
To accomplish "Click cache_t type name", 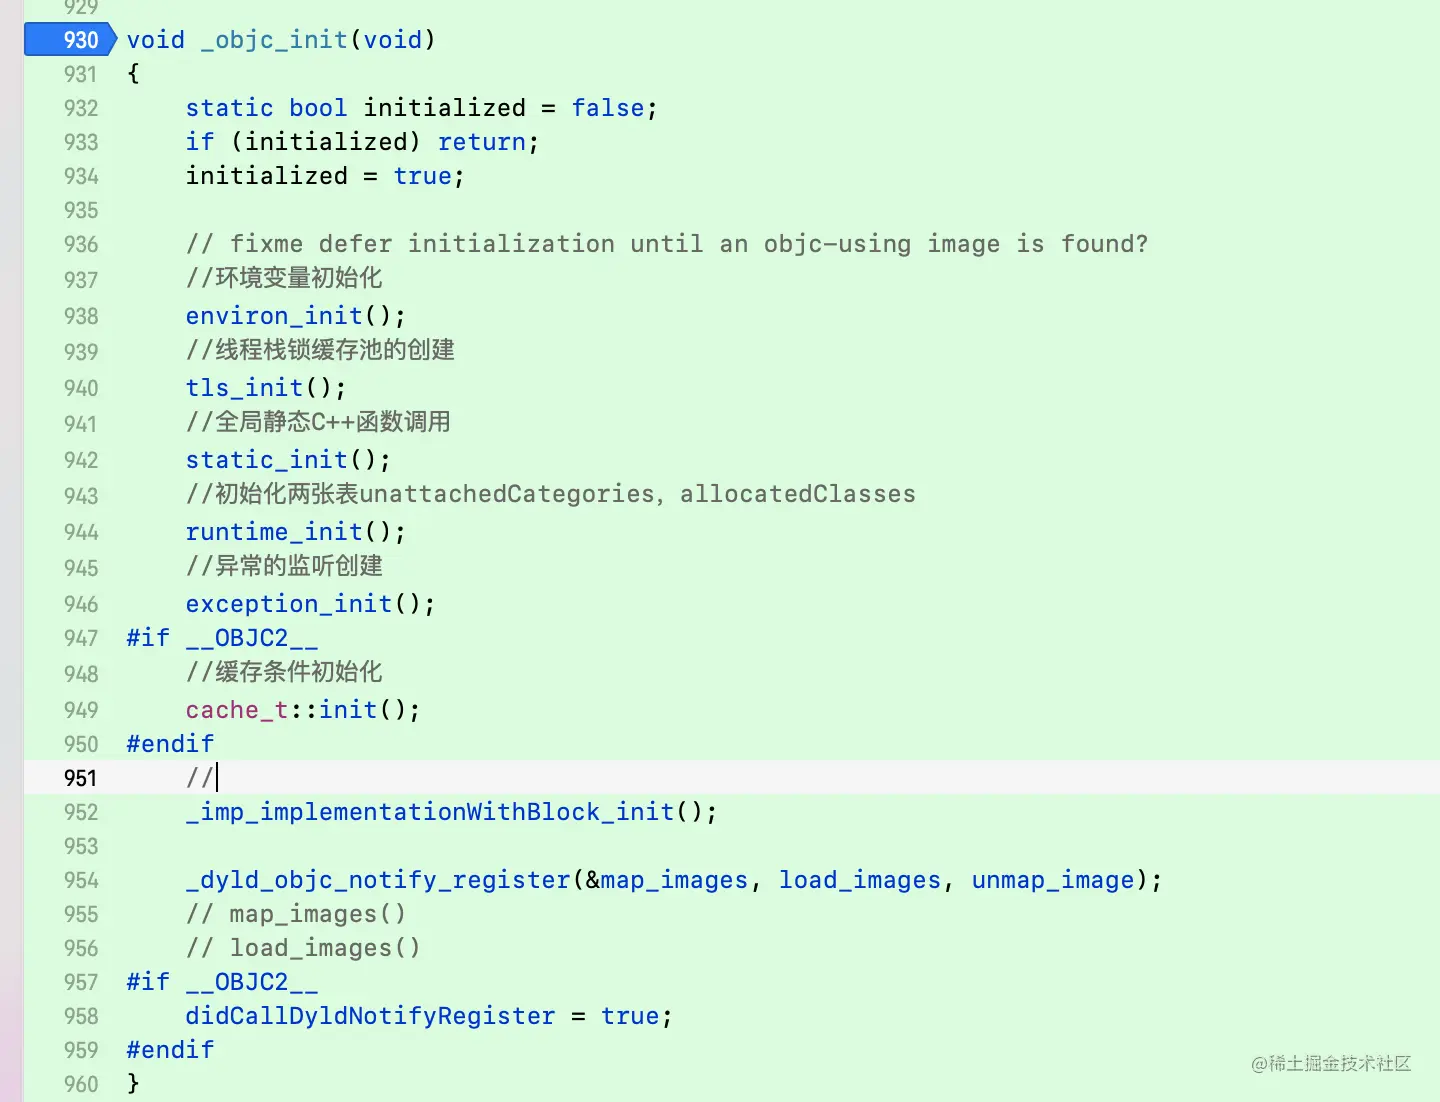I will pos(237,710).
